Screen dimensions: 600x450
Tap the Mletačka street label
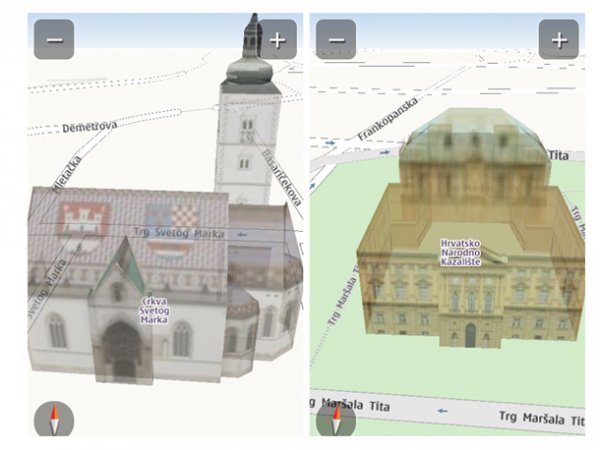[x=67, y=174]
